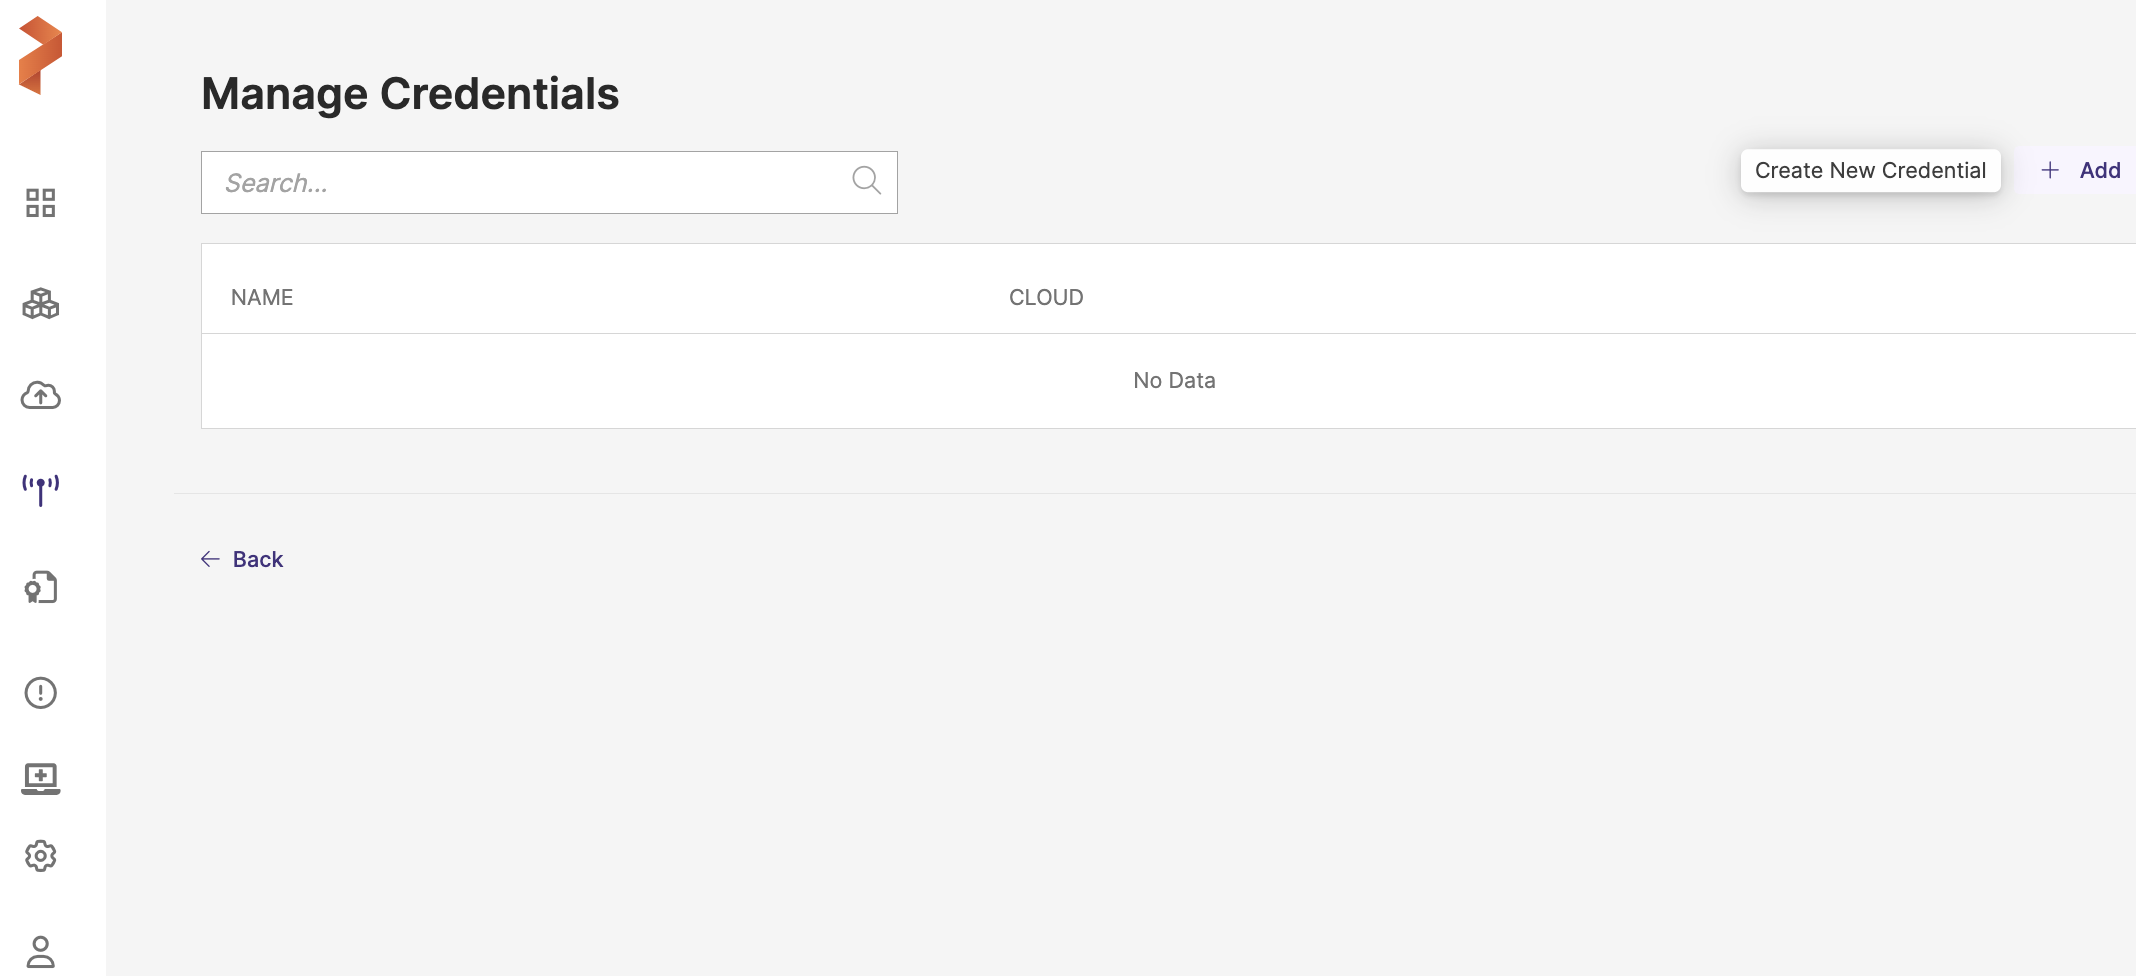Screen dimensions: 2136x976
Task: Open the certificate document sidebar icon
Action: tap(41, 587)
